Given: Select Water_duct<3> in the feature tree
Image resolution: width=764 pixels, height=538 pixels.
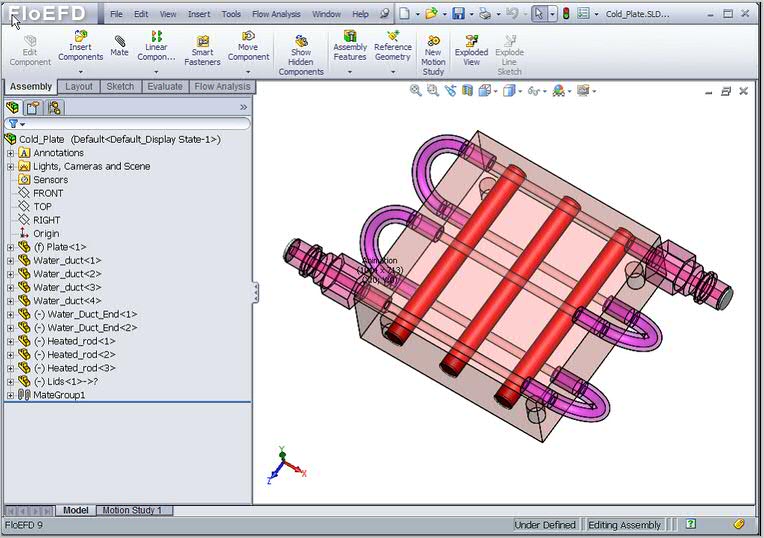Looking at the screenshot, I should [x=67, y=287].
